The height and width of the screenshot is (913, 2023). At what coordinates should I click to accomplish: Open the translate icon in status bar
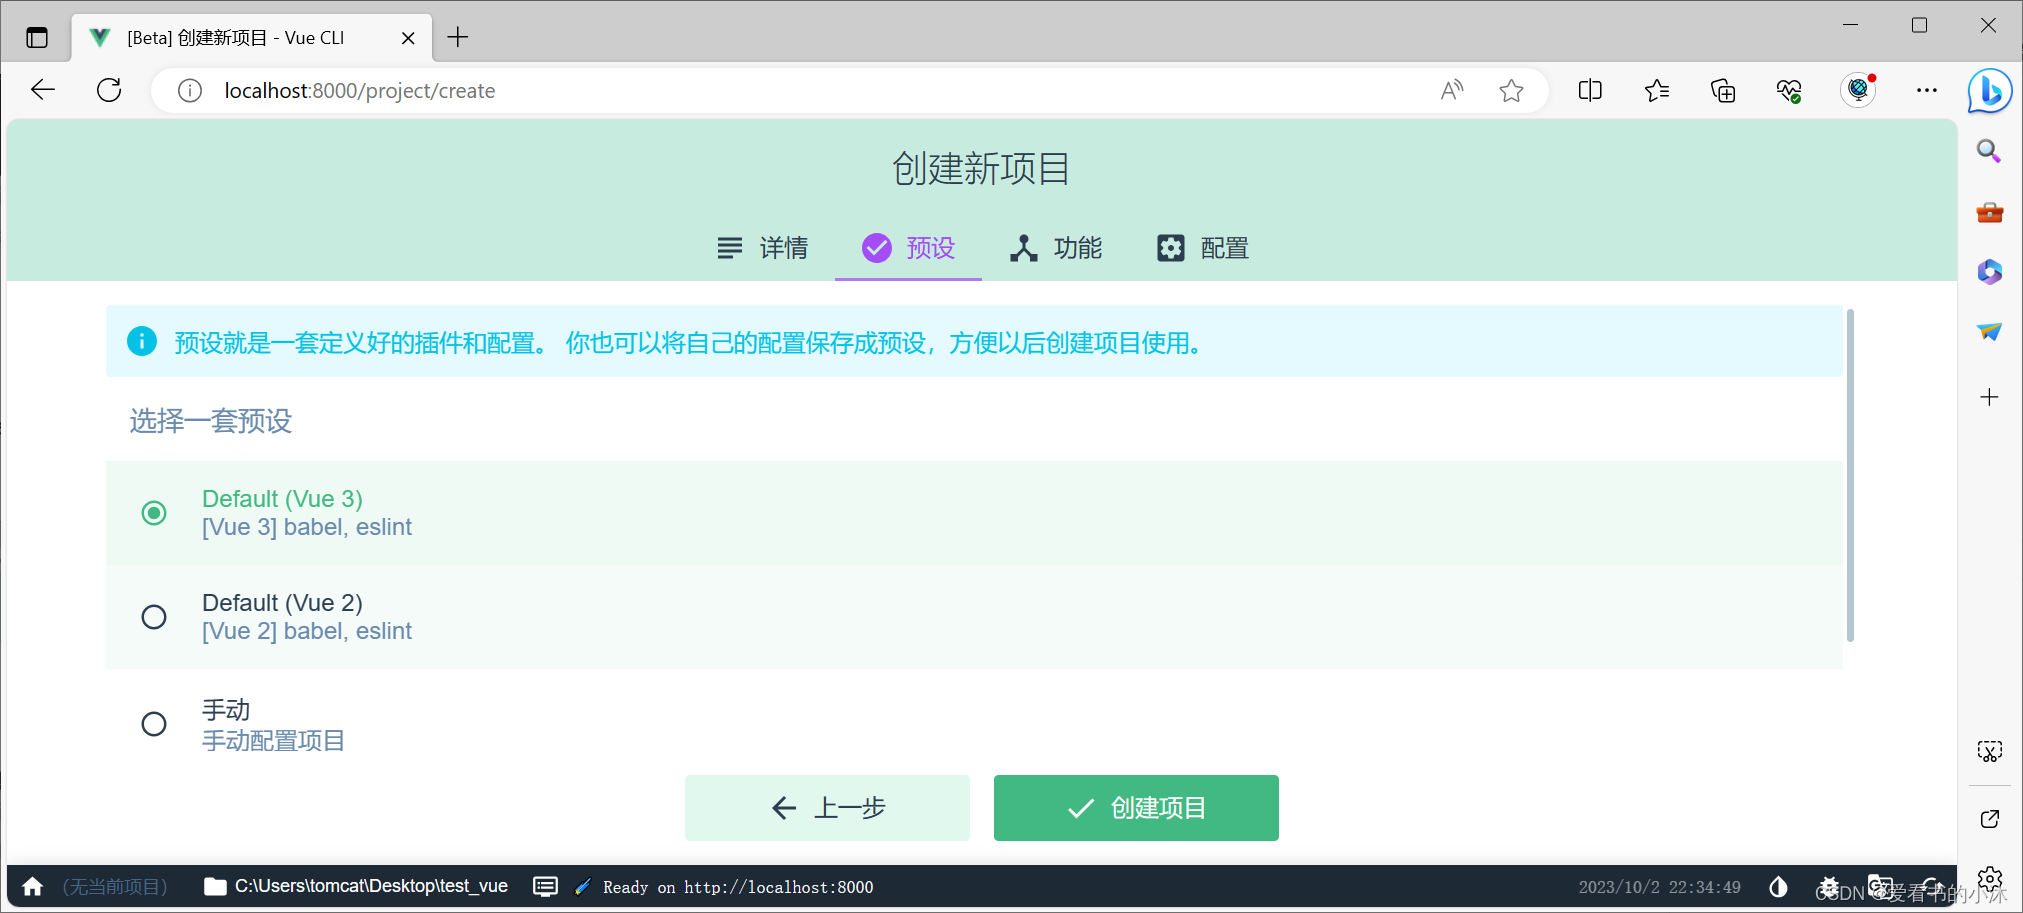point(1880,887)
